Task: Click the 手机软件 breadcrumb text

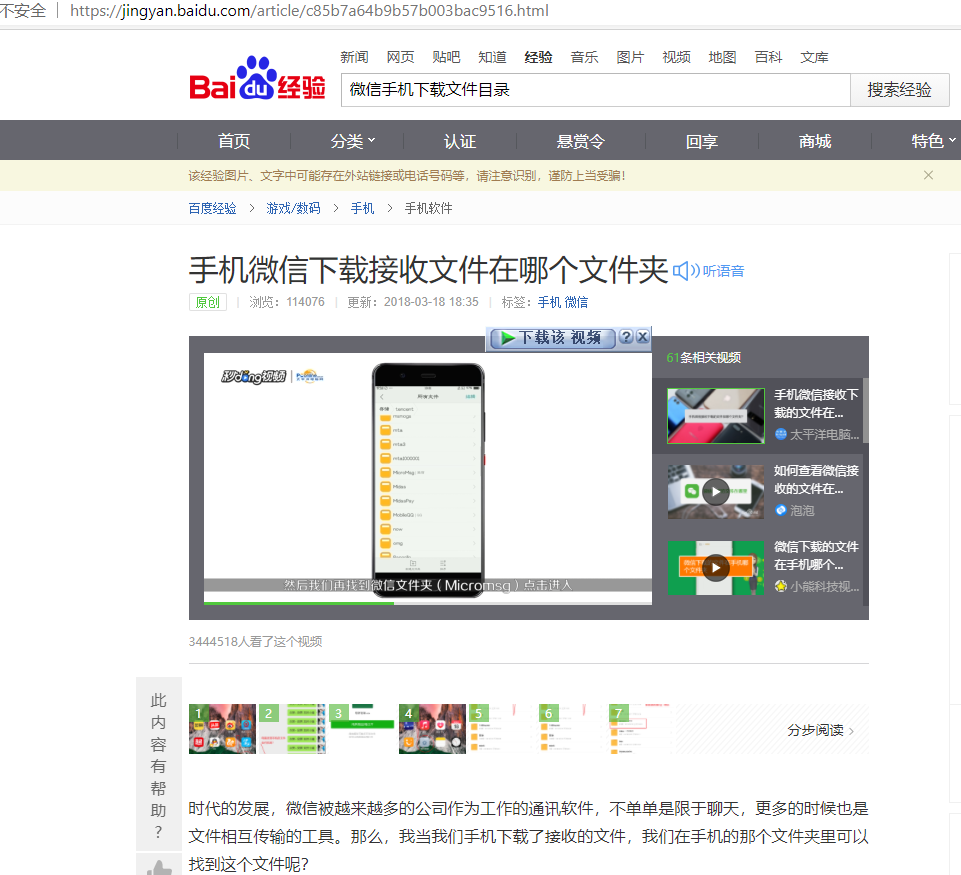Action: click(428, 208)
